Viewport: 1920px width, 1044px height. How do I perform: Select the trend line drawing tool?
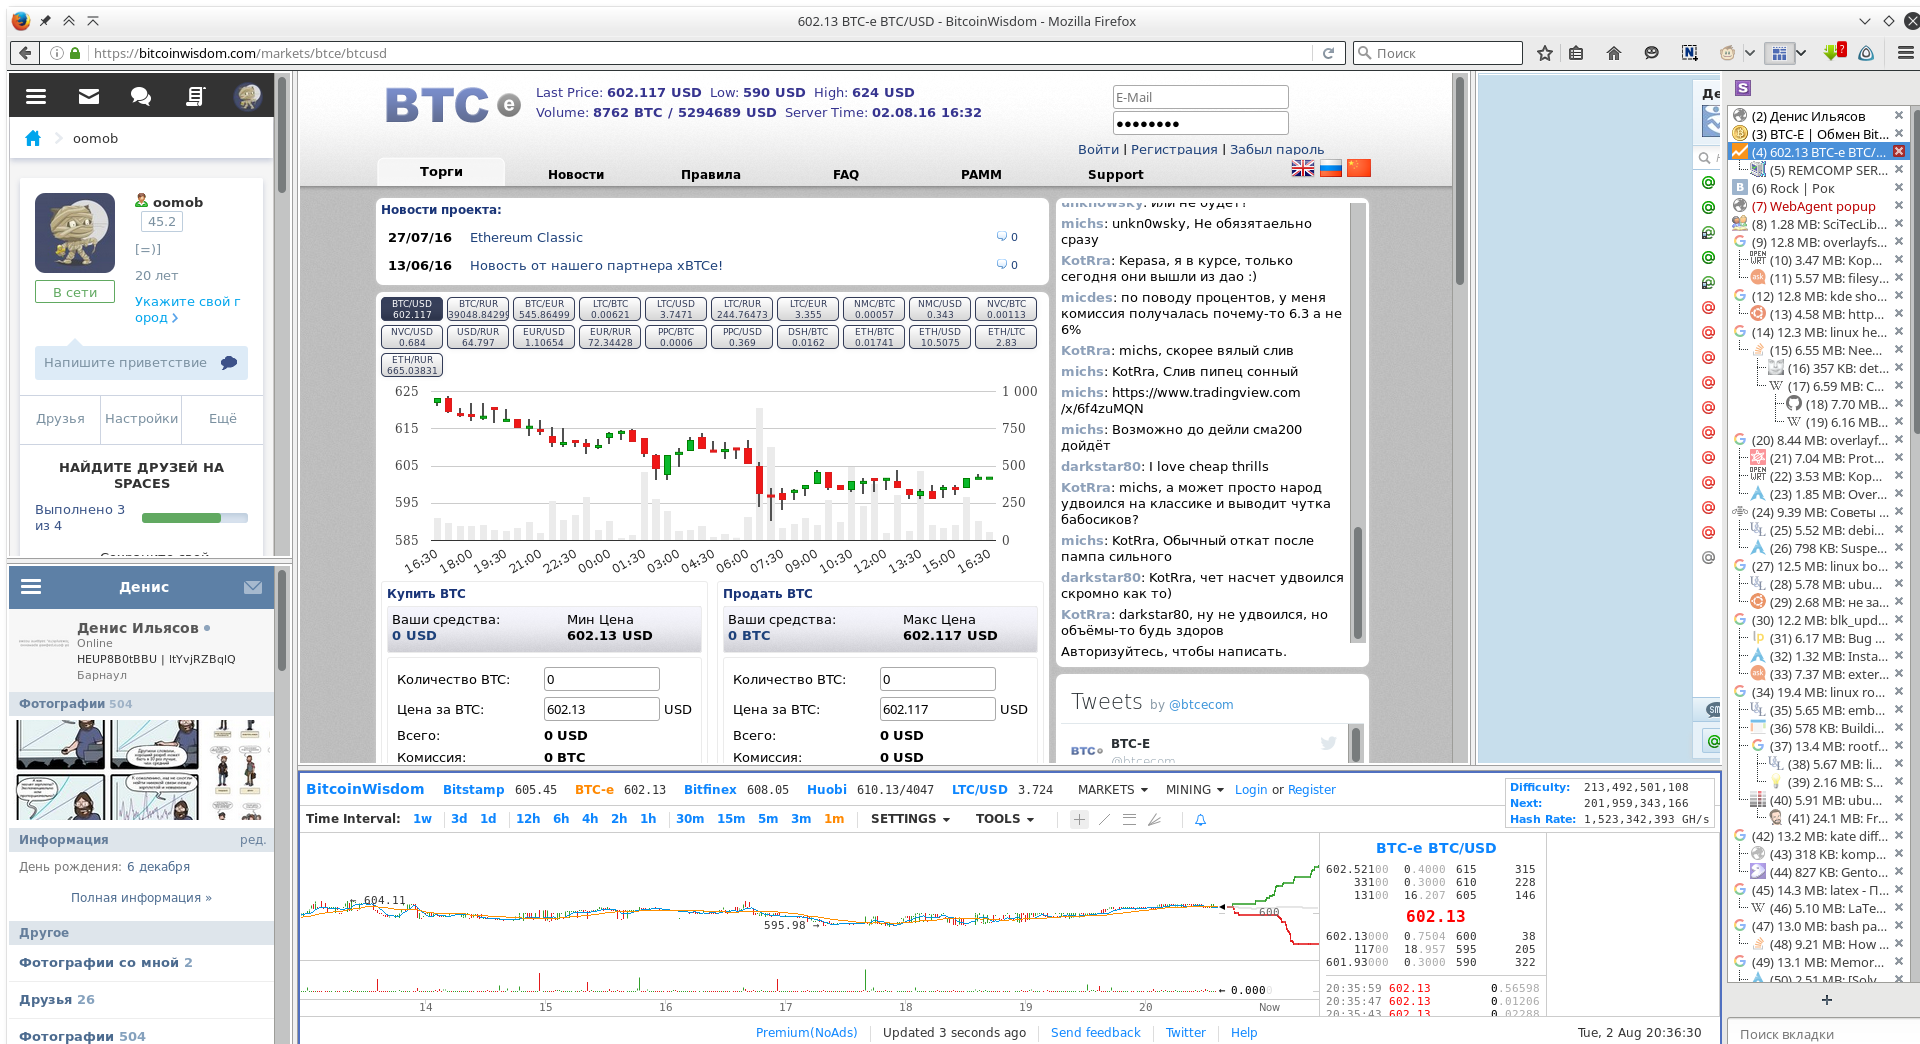pyautogui.click(x=1104, y=819)
